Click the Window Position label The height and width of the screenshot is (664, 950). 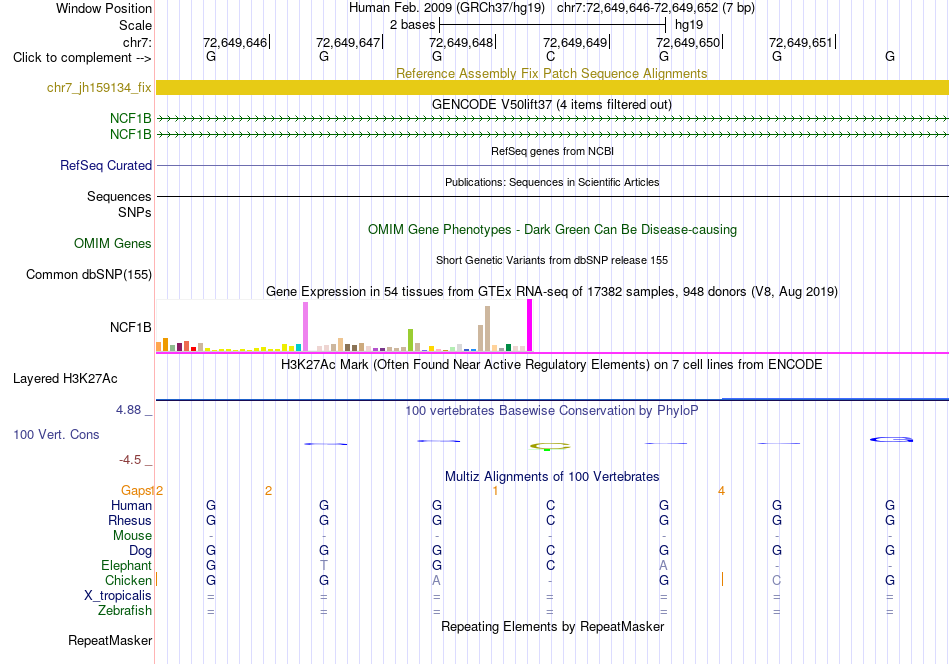coord(104,8)
